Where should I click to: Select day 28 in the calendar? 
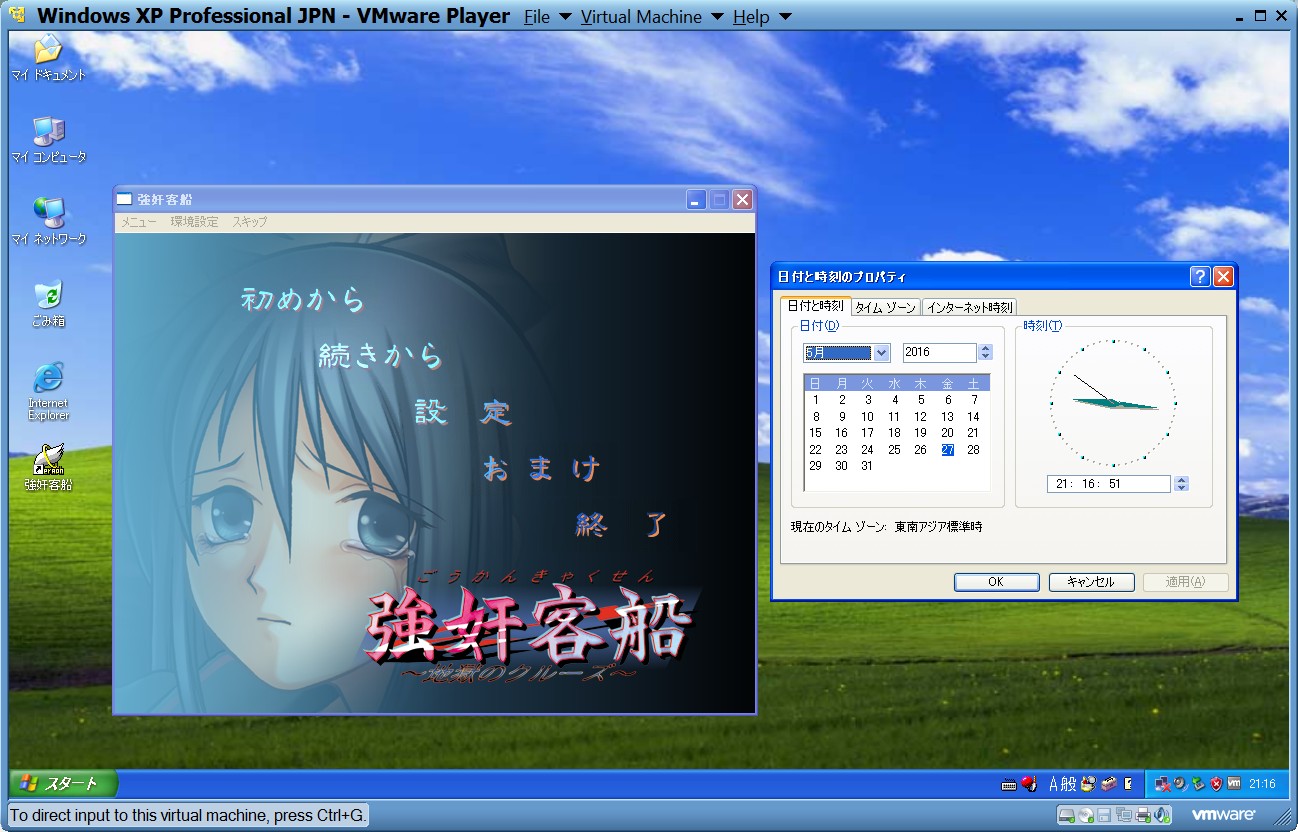[x=973, y=450]
